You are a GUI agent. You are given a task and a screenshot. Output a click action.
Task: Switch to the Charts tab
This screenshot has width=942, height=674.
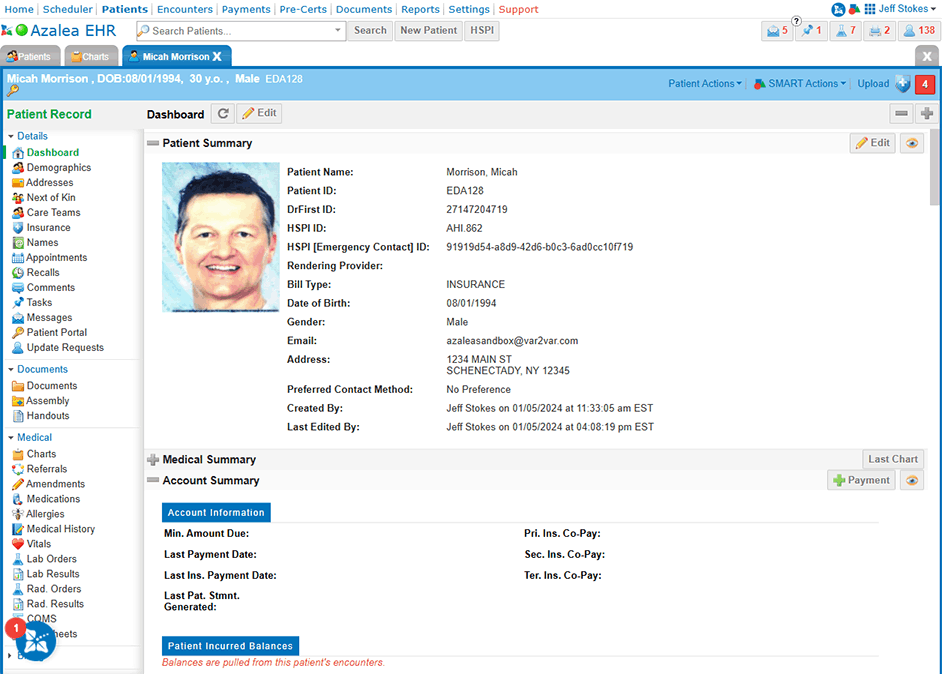pyautogui.click(x=91, y=56)
